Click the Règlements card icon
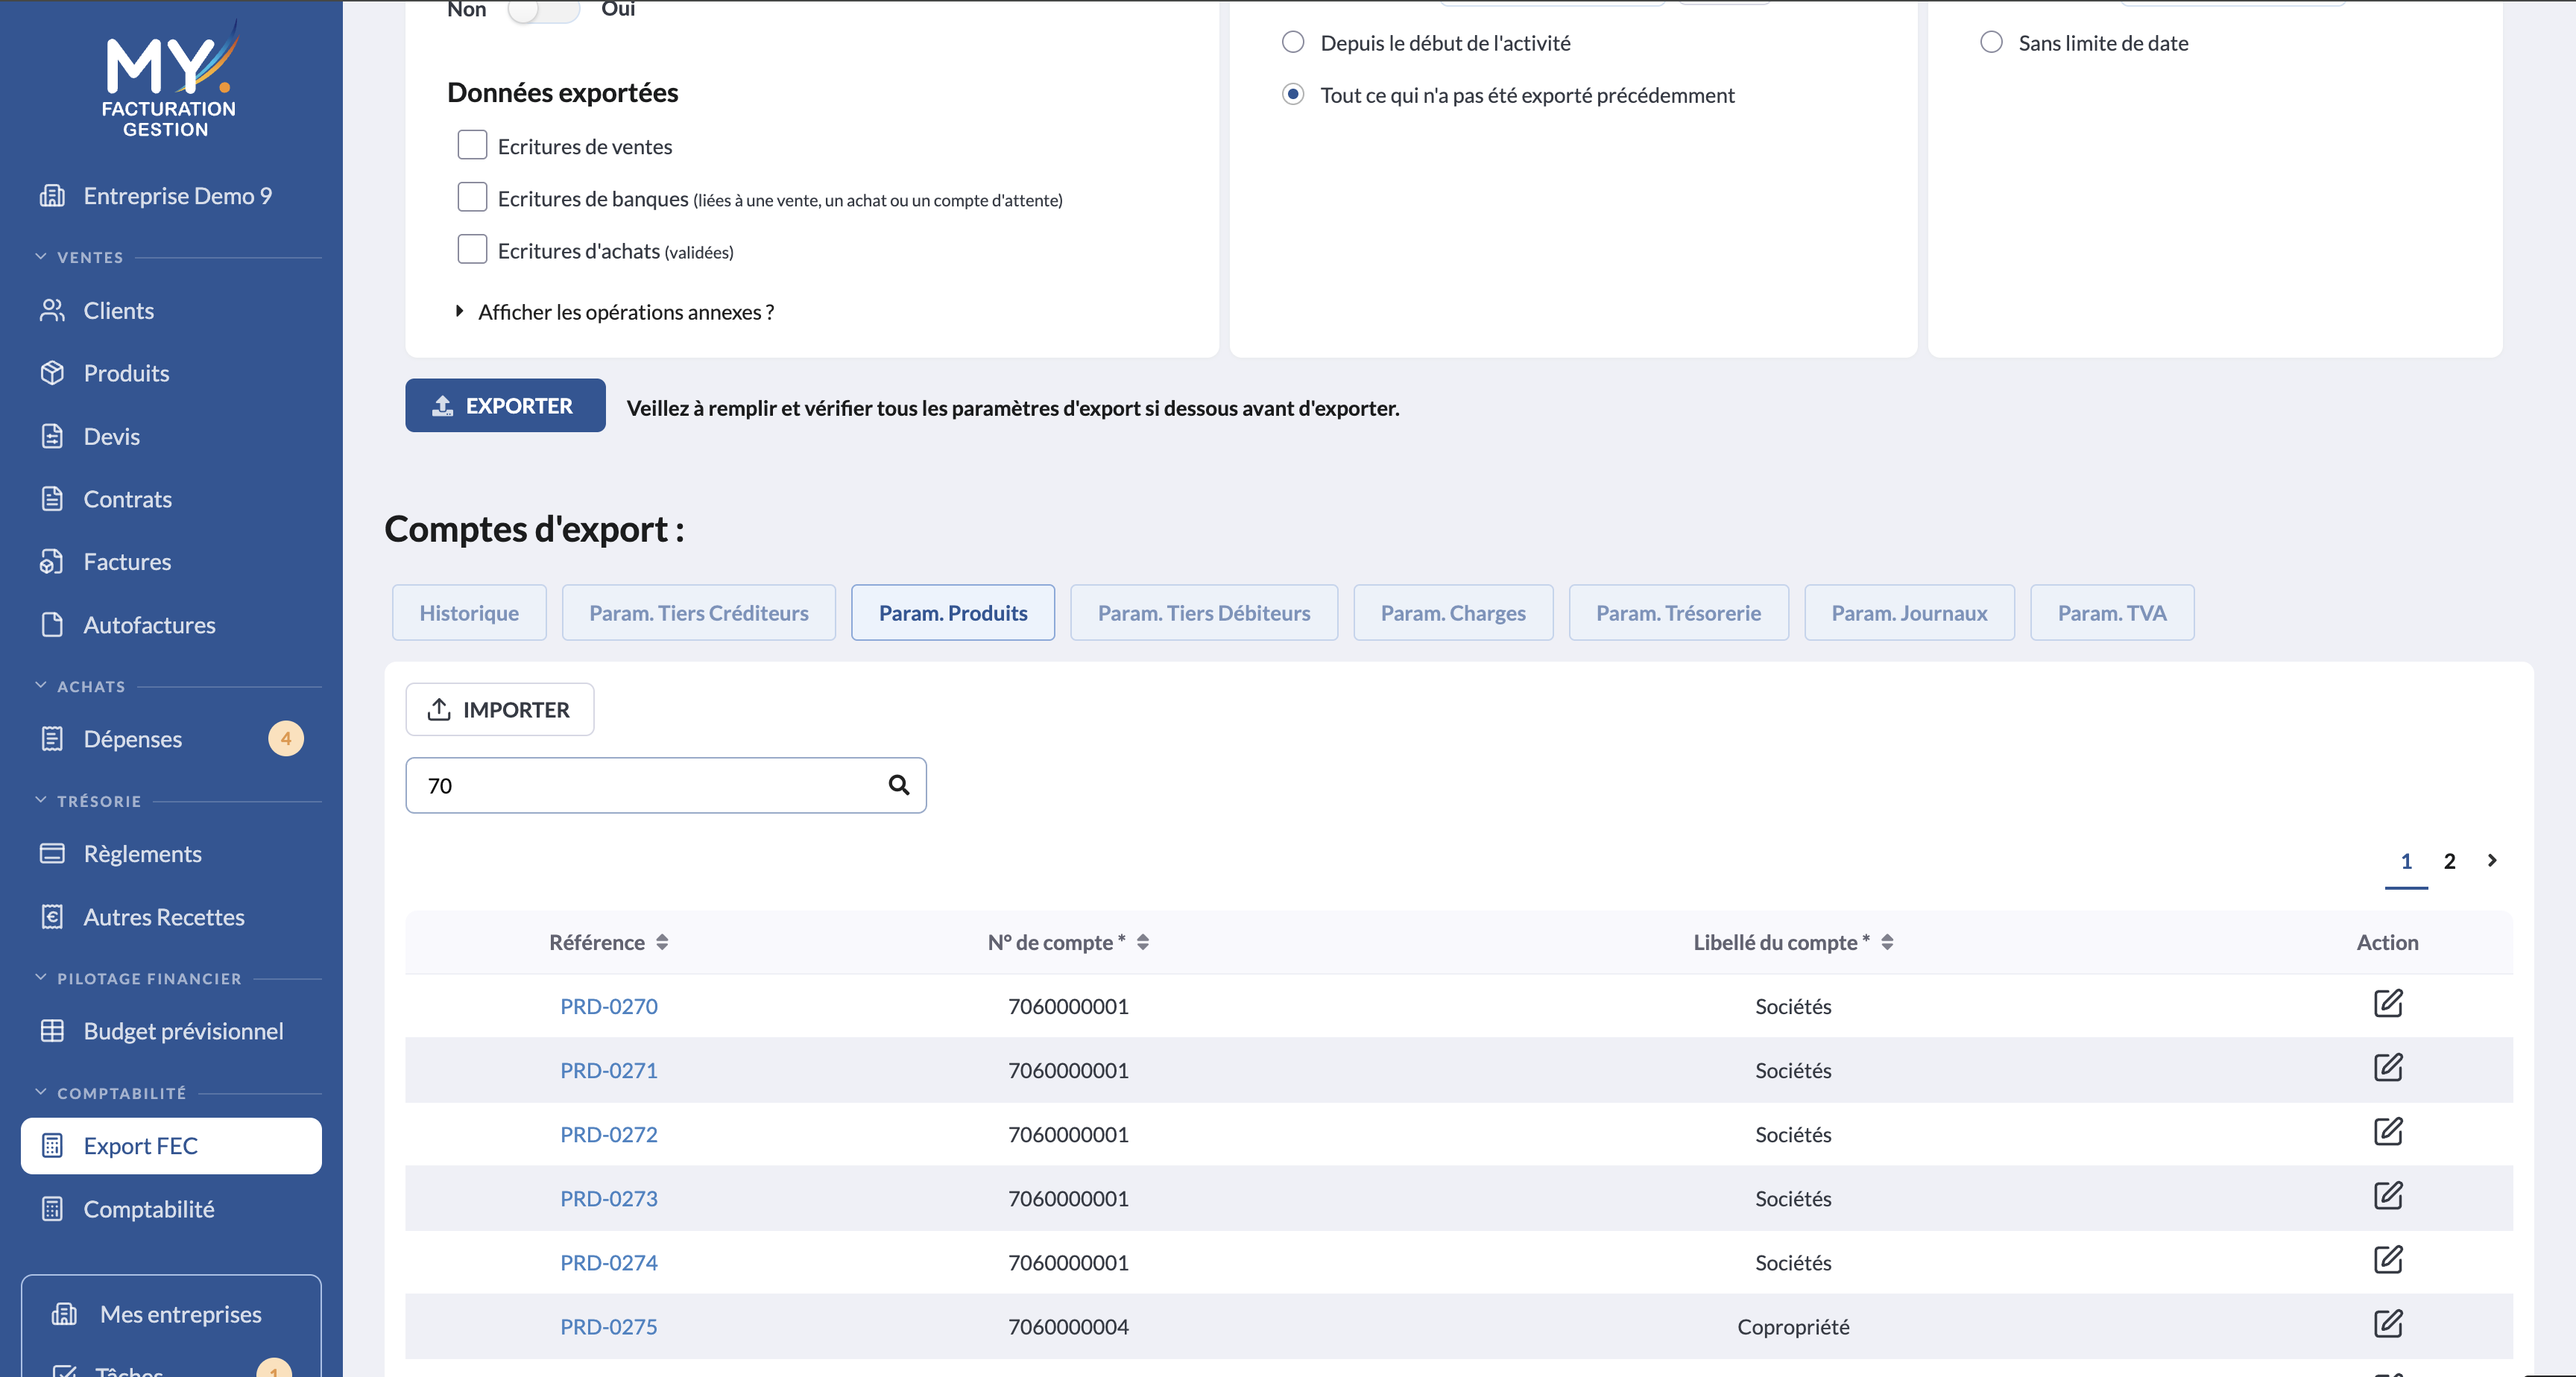The height and width of the screenshot is (1377, 2576). click(x=52, y=854)
